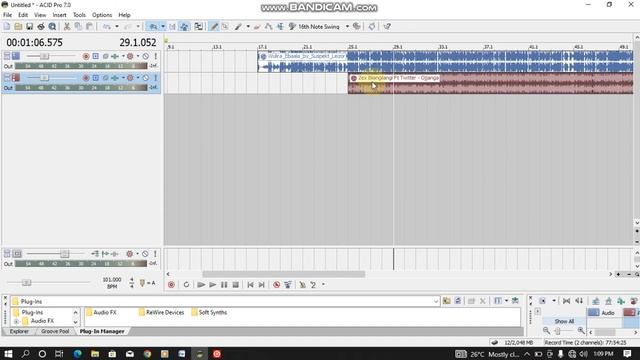Solo track 2 with exclamation icon
This screenshot has width=640, height=360.
click(x=156, y=78)
